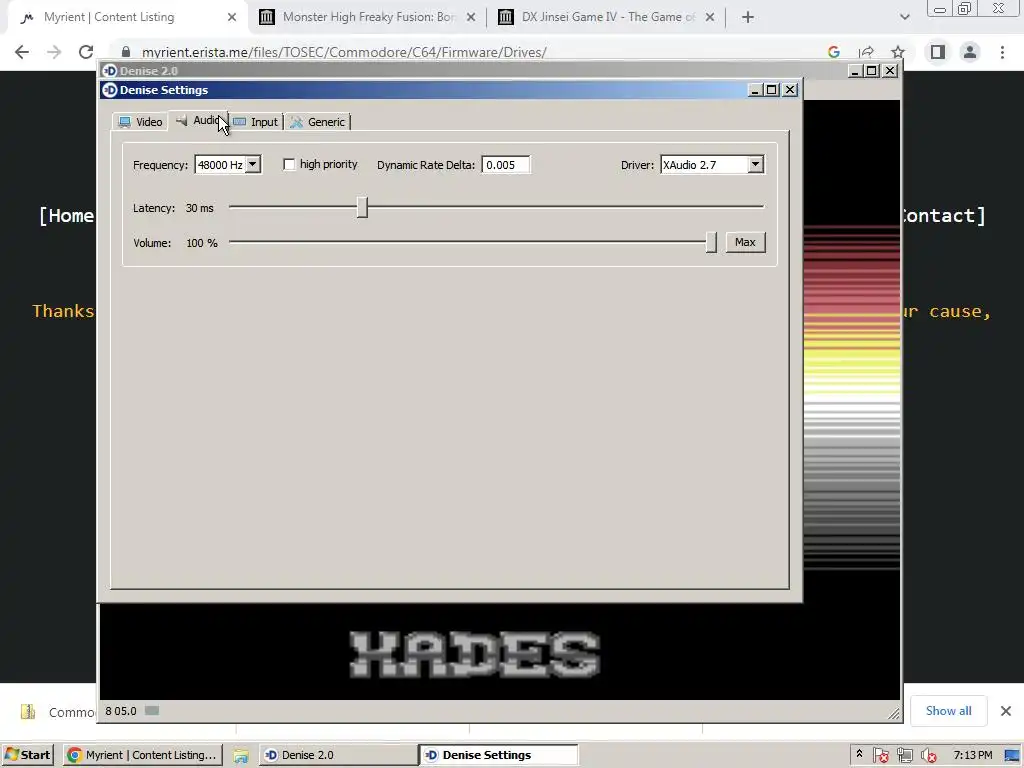Set volume with the Max button
This screenshot has height=768, width=1024.
coord(745,242)
